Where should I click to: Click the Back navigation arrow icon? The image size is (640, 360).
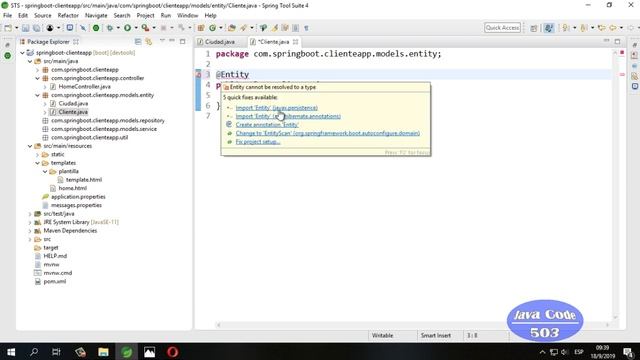tap(613, 28)
